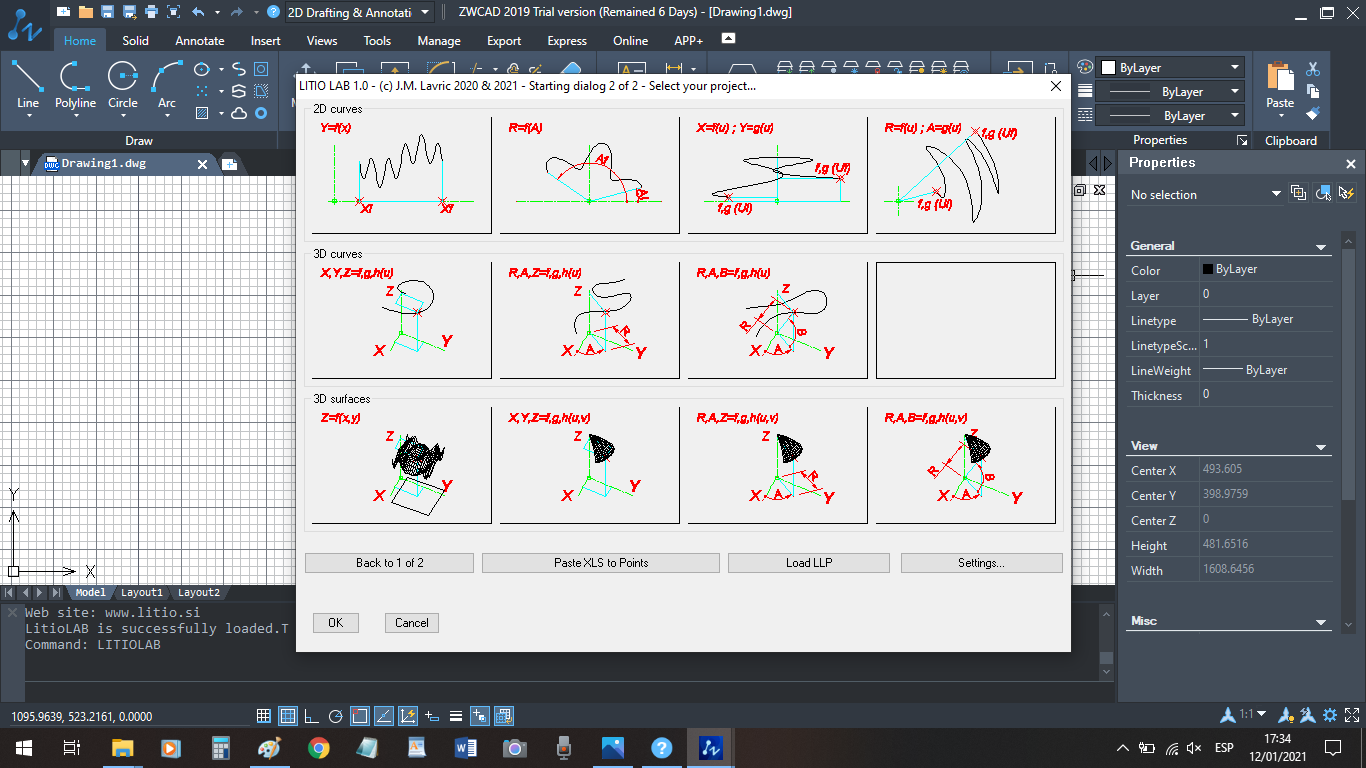
Task: Open the Express ribbon tab
Action: (567, 41)
